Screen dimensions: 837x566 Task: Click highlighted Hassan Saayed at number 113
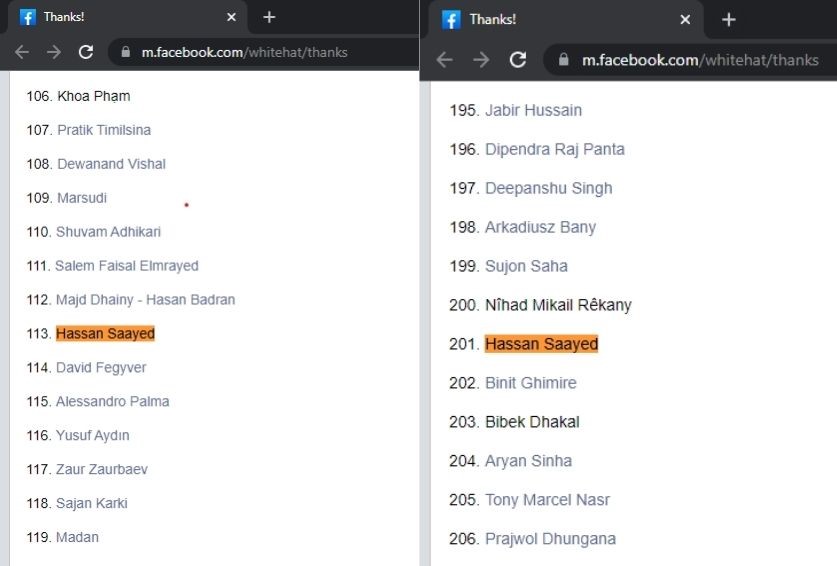105,333
